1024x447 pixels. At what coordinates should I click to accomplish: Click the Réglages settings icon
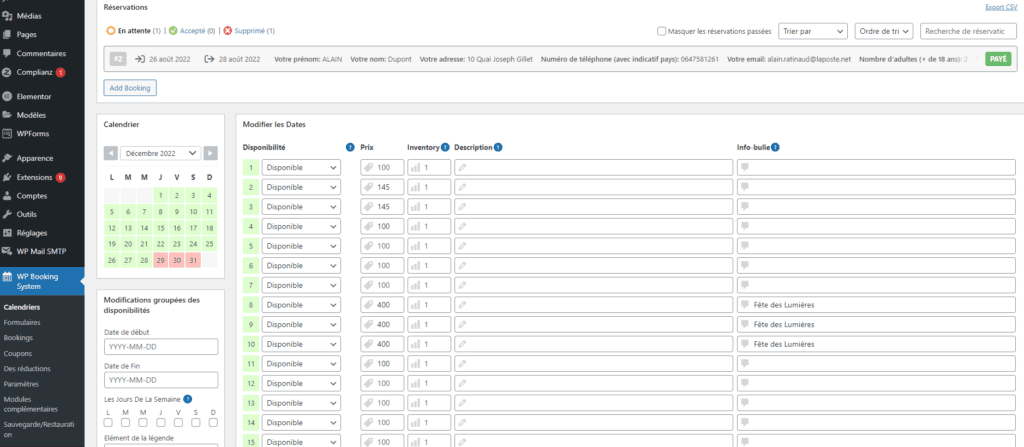tap(7, 232)
